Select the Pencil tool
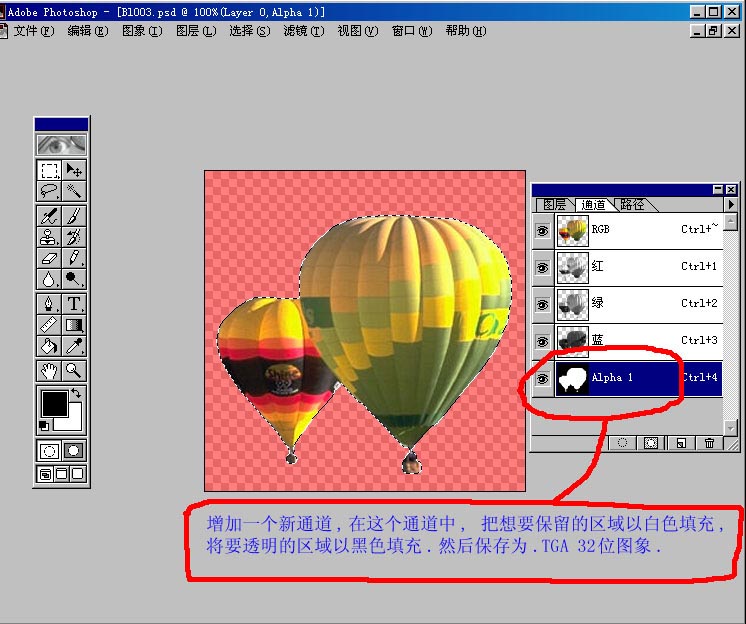Screen dimensions: 746x624 coord(74,258)
